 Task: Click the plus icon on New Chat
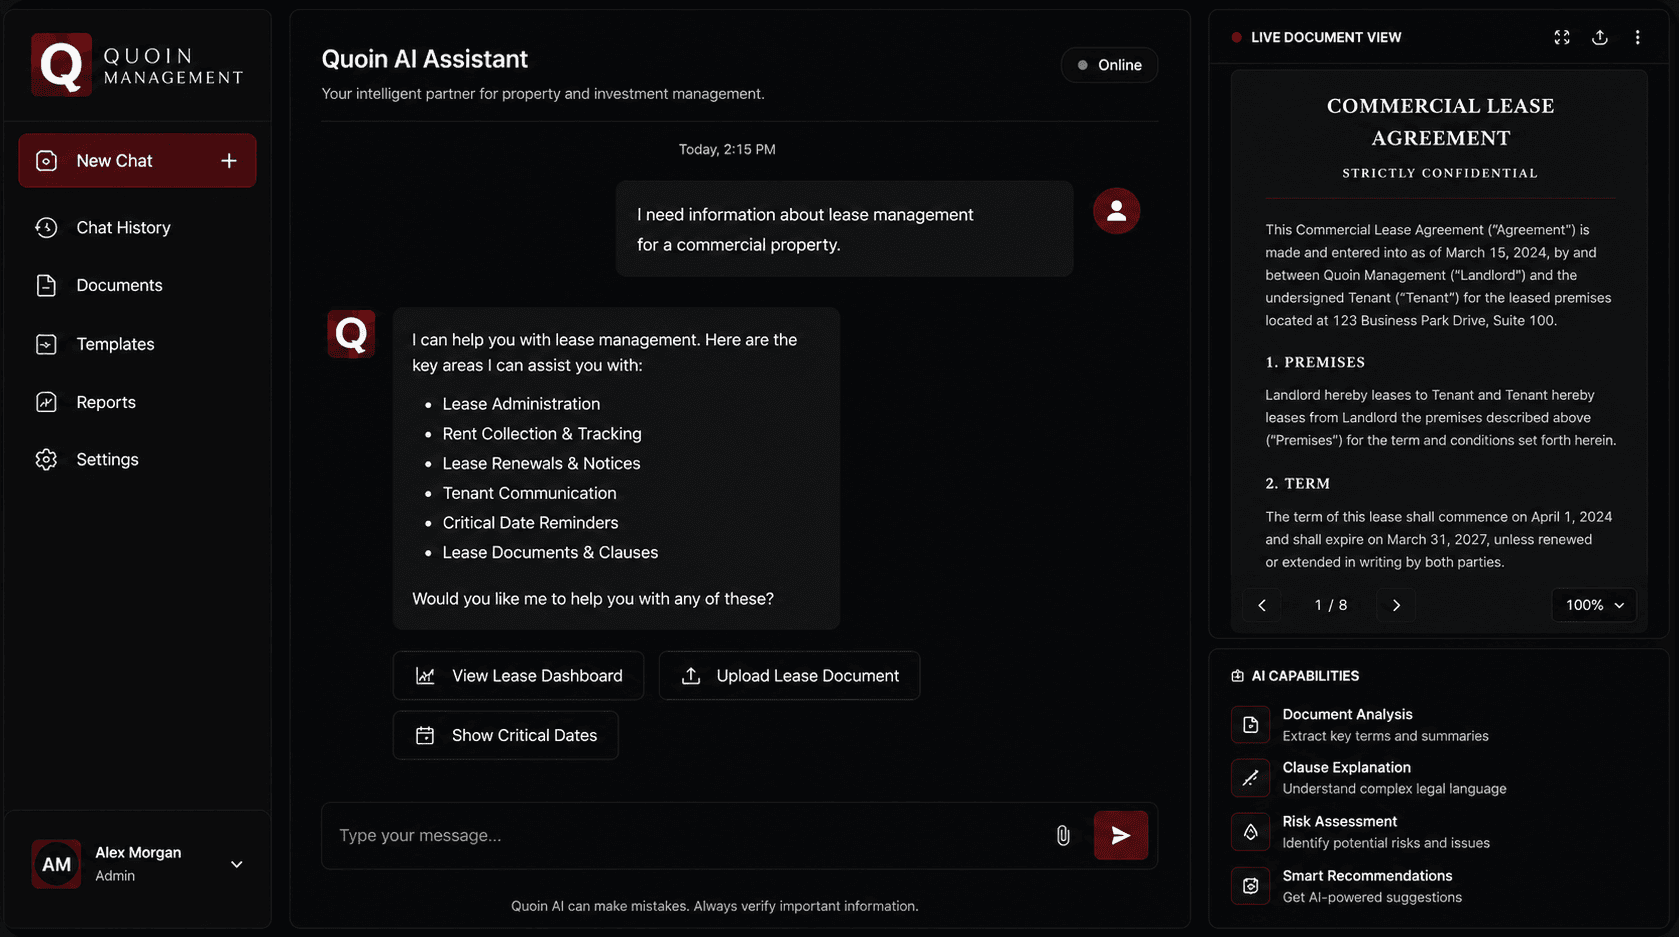[x=229, y=161]
